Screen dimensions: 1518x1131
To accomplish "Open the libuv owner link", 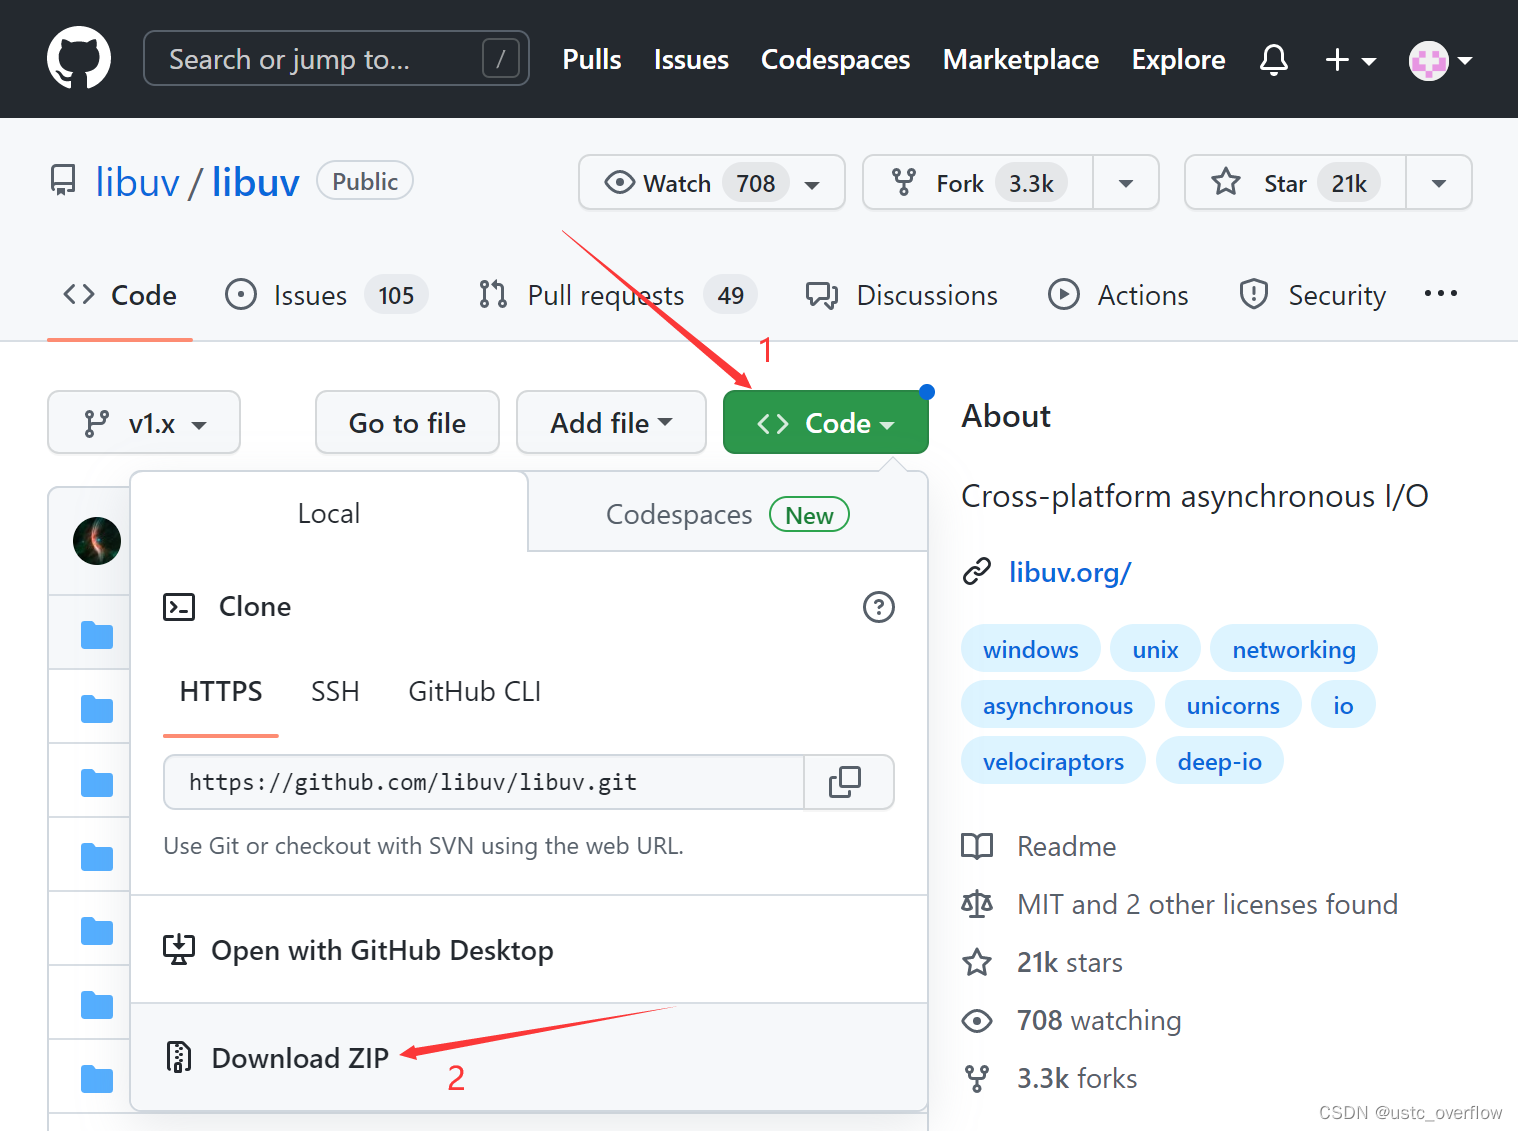I will pos(137,182).
